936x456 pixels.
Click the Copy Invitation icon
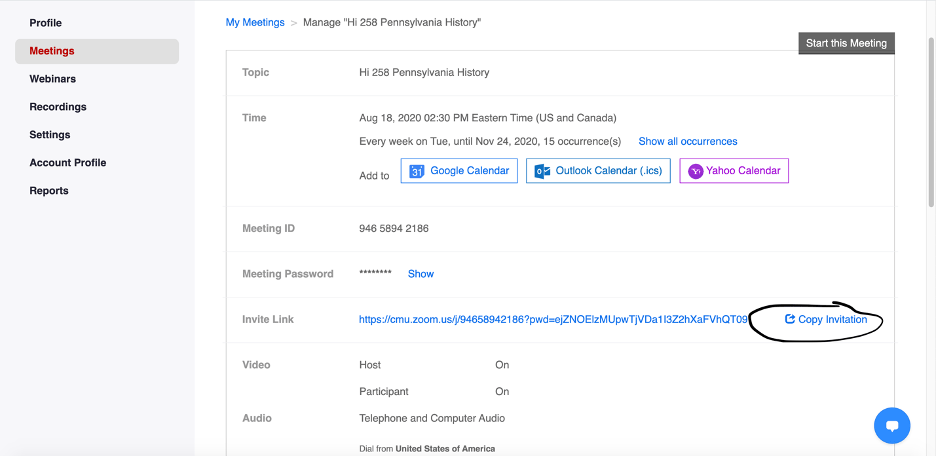pyautogui.click(x=790, y=320)
